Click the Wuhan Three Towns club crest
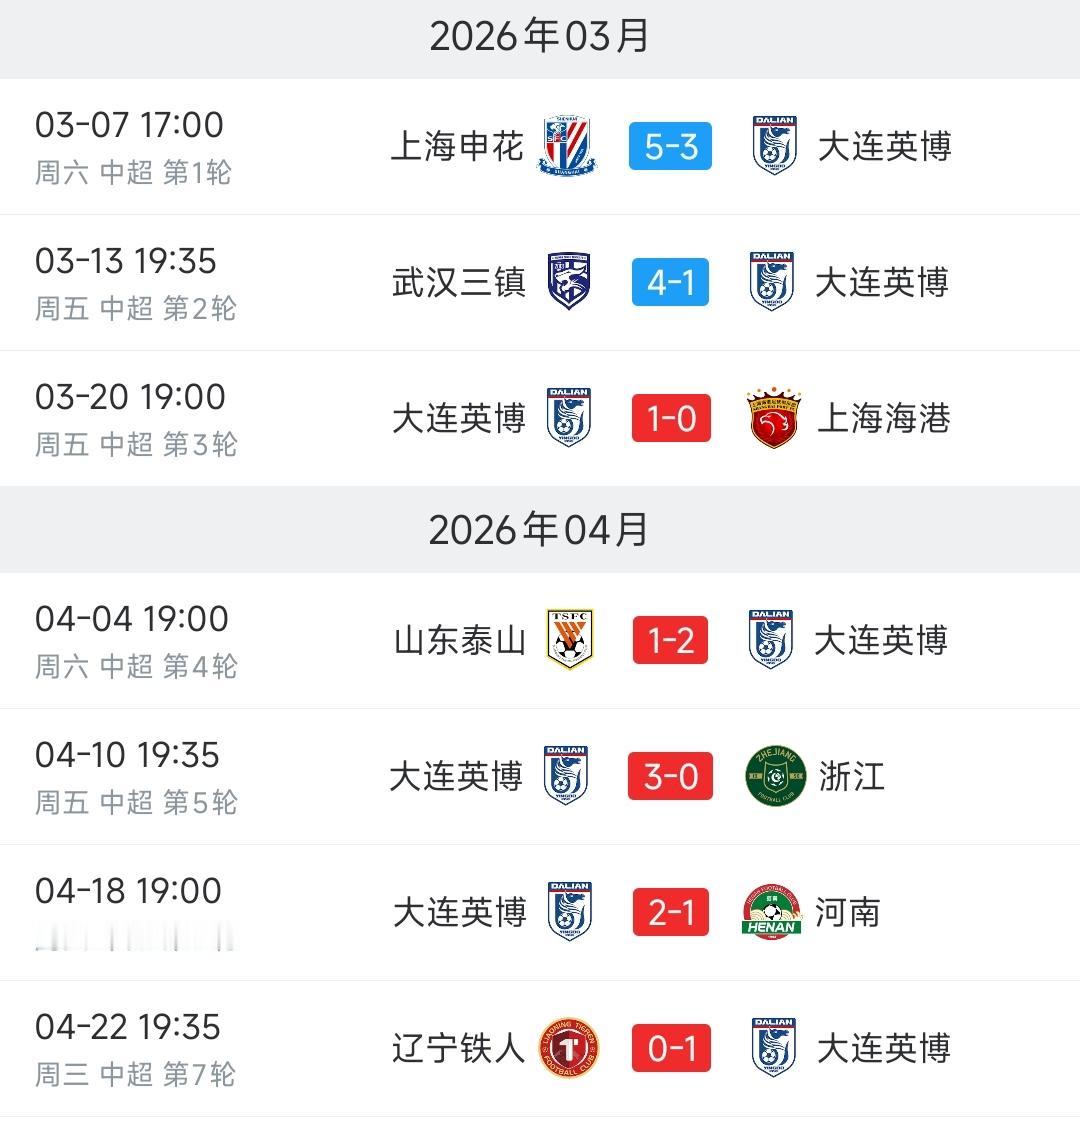Image resolution: width=1080 pixels, height=1121 pixels. [569, 280]
